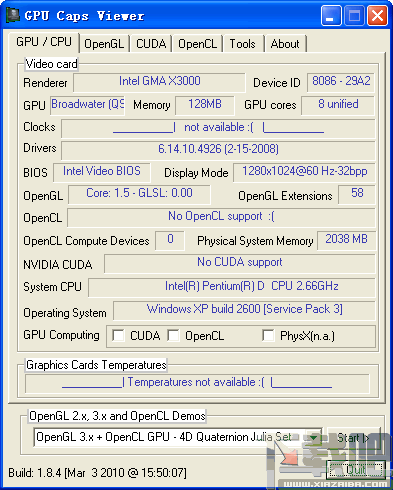This screenshot has width=393, height=490.
Task: Click the Device ID value 8086 - 29A2
Action: [x=341, y=82]
